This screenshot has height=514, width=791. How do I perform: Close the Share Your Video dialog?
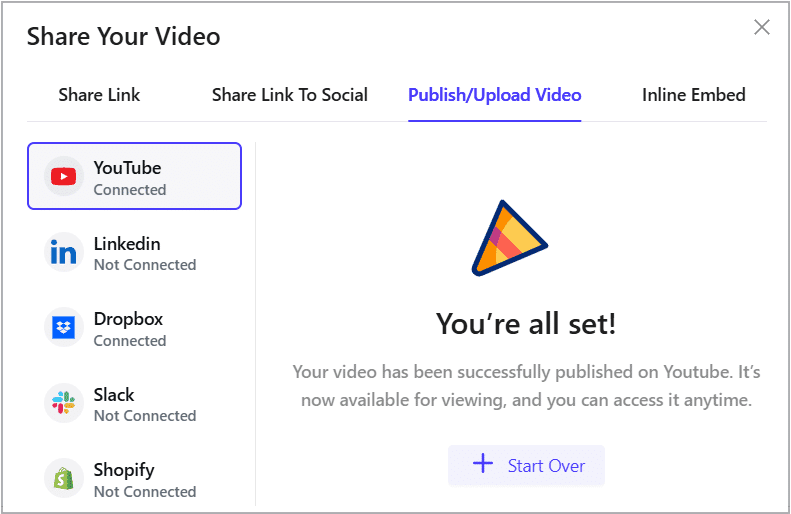(761, 27)
